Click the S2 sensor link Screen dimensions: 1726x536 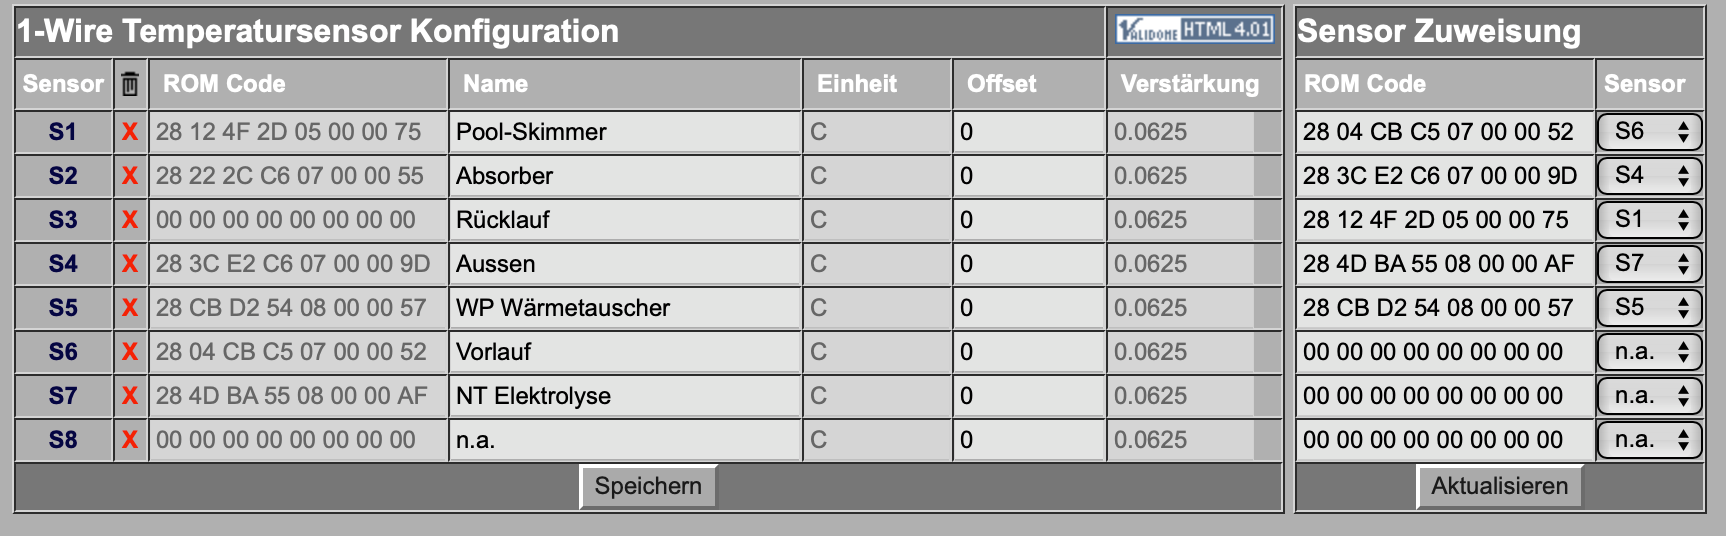pyautogui.click(x=63, y=176)
